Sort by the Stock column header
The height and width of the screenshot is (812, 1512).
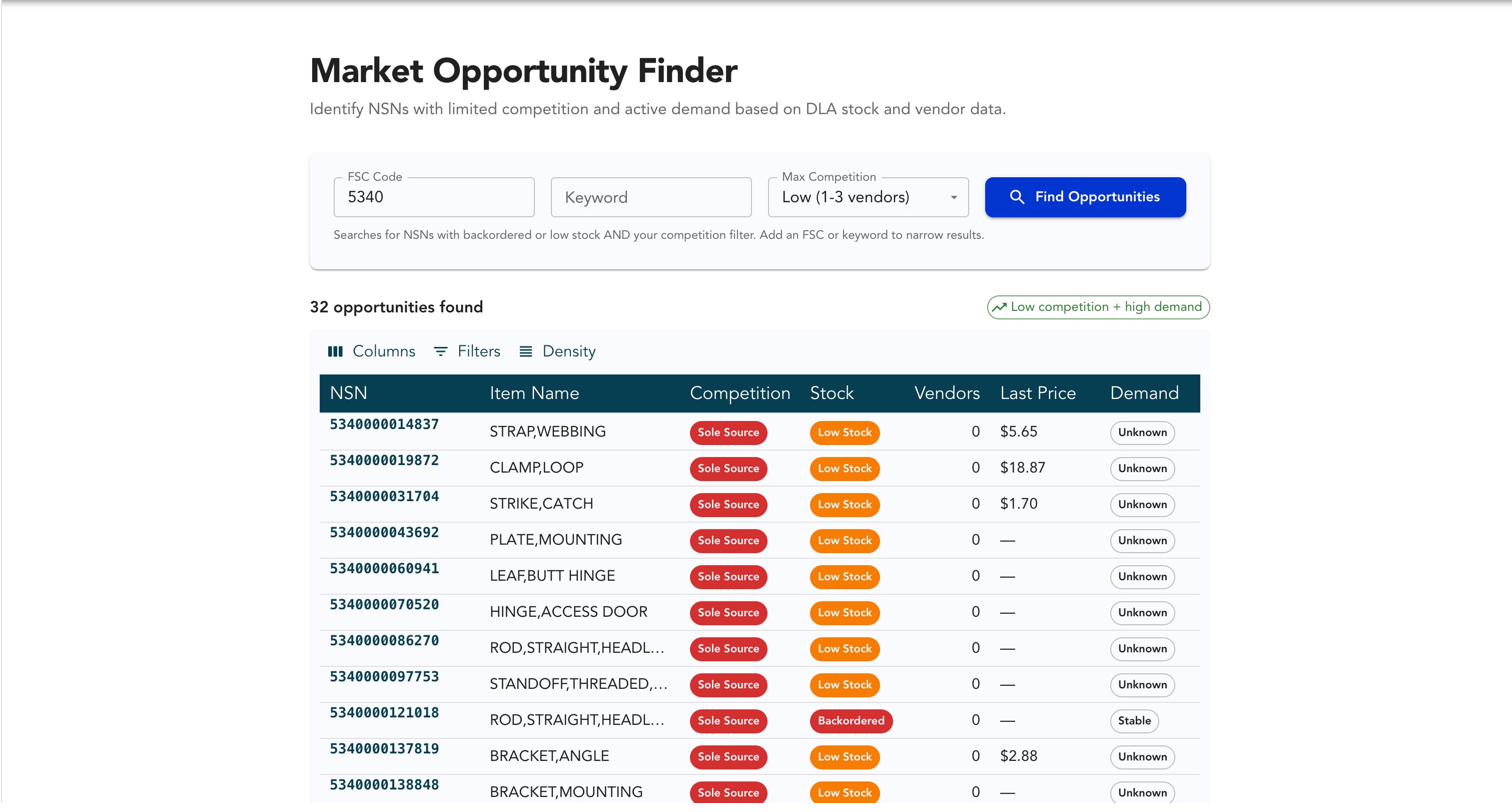832,393
